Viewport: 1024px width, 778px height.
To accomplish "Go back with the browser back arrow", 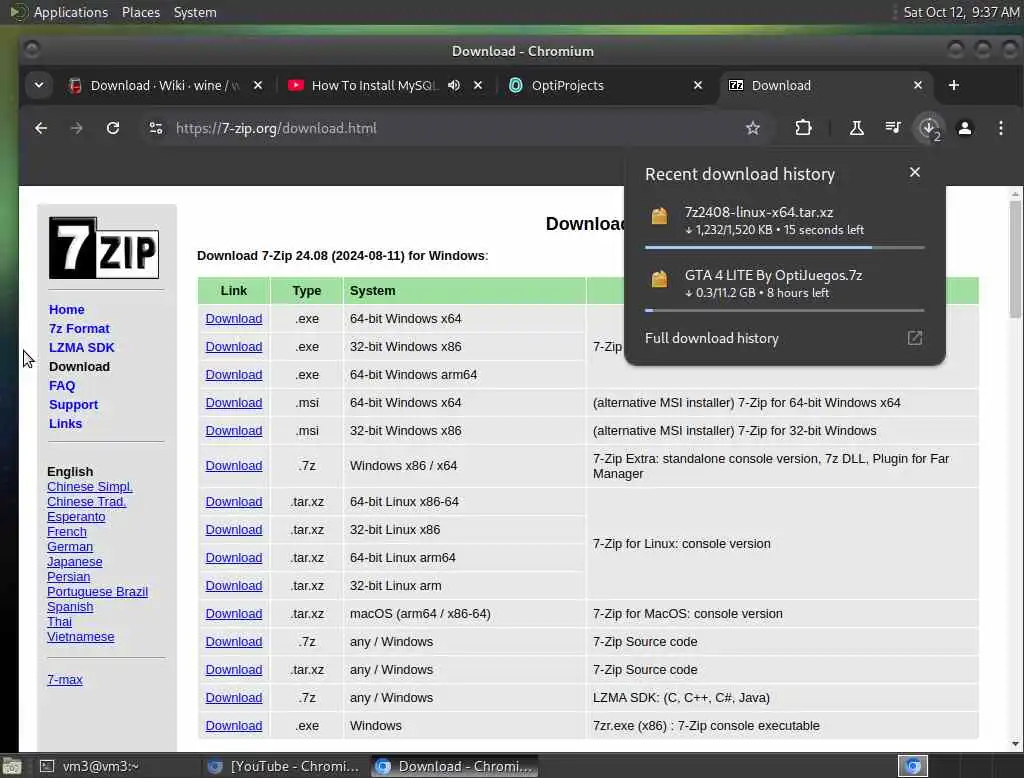I will pos(40,128).
